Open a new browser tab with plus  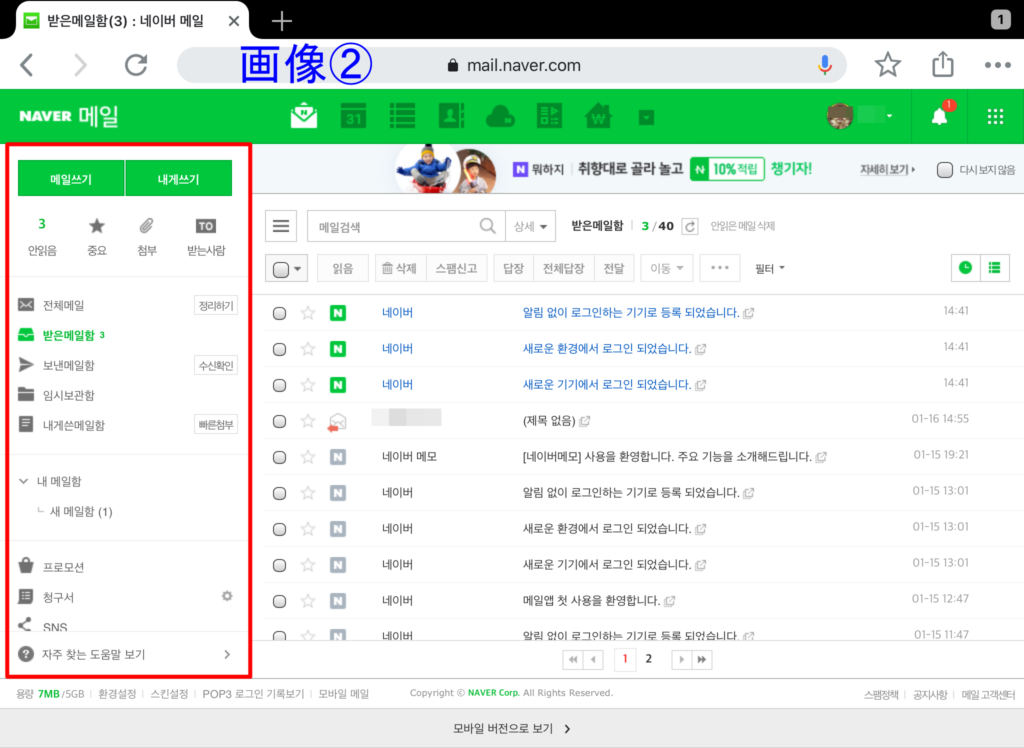point(281,21)
